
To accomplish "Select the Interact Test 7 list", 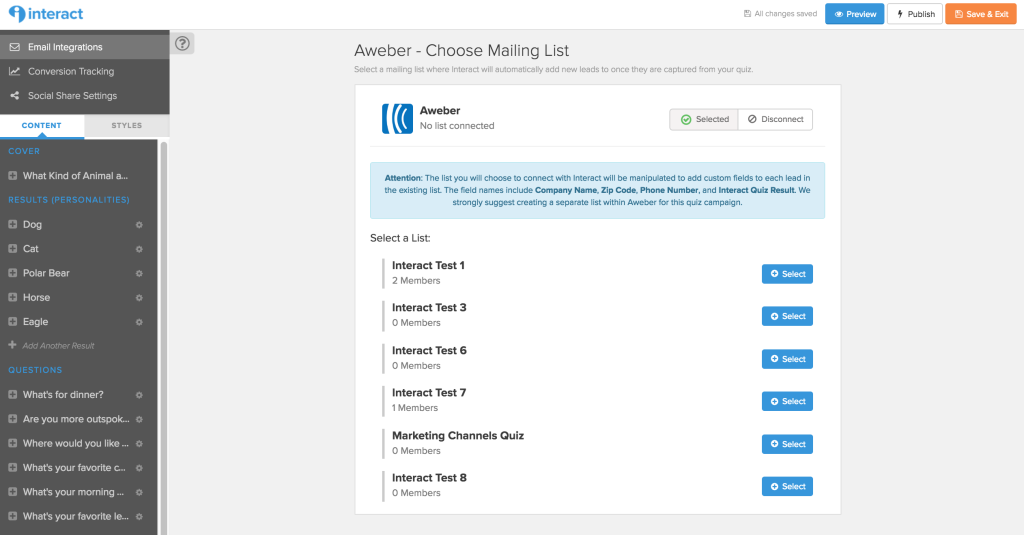I will pos(787,401).
